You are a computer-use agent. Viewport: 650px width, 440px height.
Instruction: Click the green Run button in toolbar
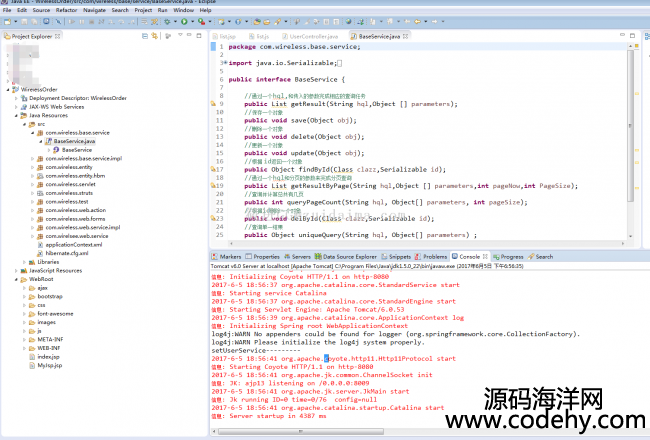[x=184, y=22]
